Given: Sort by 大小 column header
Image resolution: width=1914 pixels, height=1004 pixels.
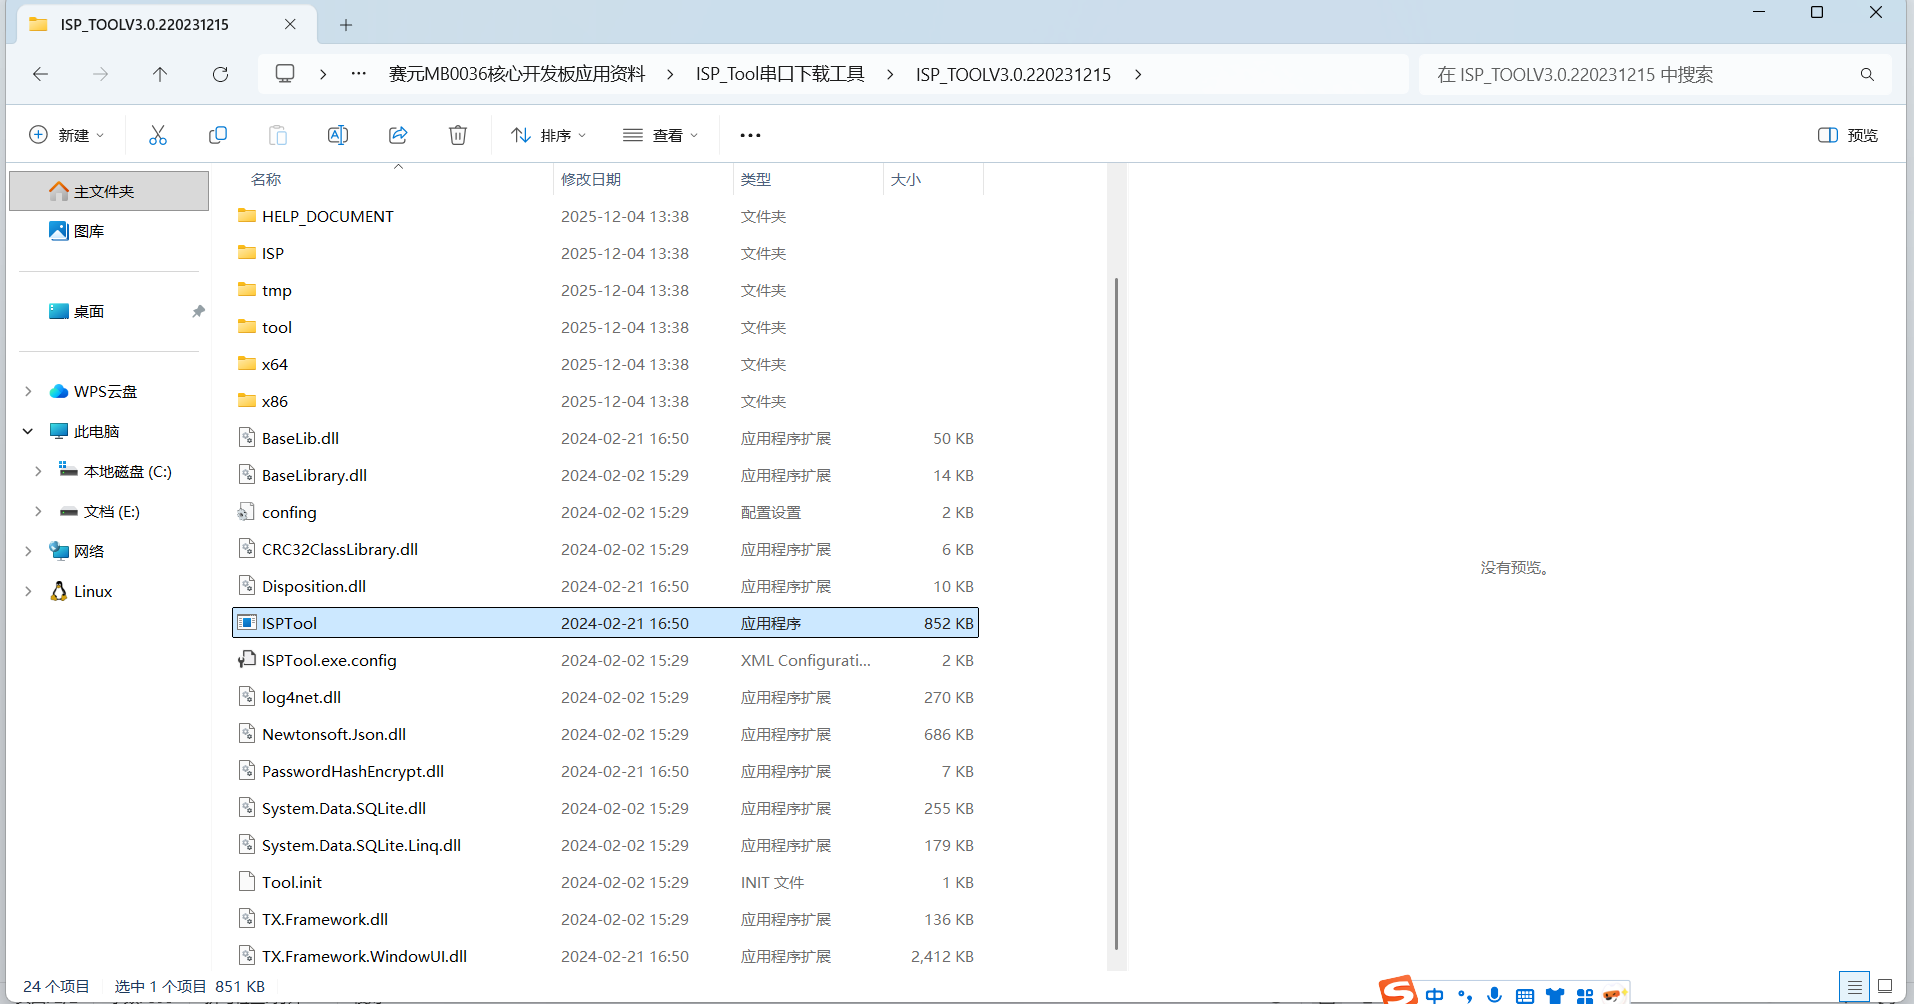Looking at the screenshot, I should click(x=906, y=179).
